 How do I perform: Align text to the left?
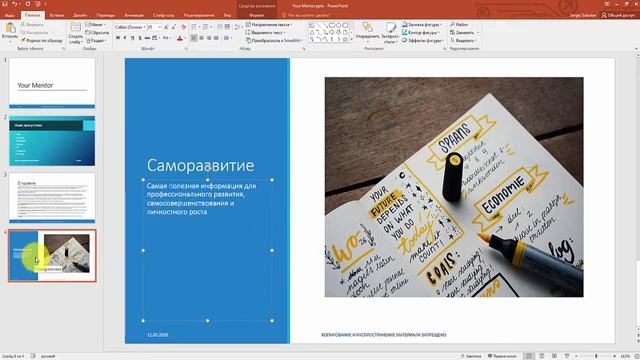(x=194, y=38)
